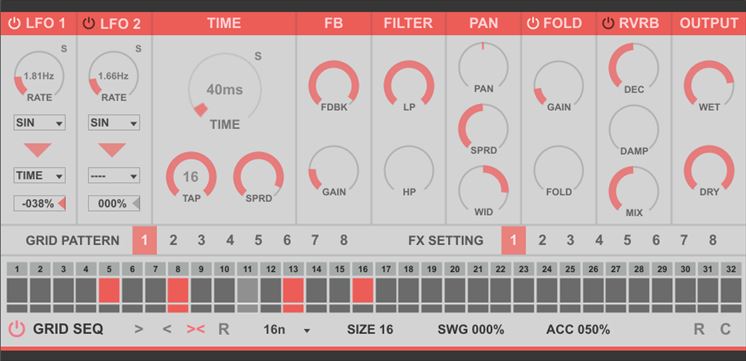The image size is (746, 361).
Task: Click the GRID SEQ power icon
Action: coord(17,329)
